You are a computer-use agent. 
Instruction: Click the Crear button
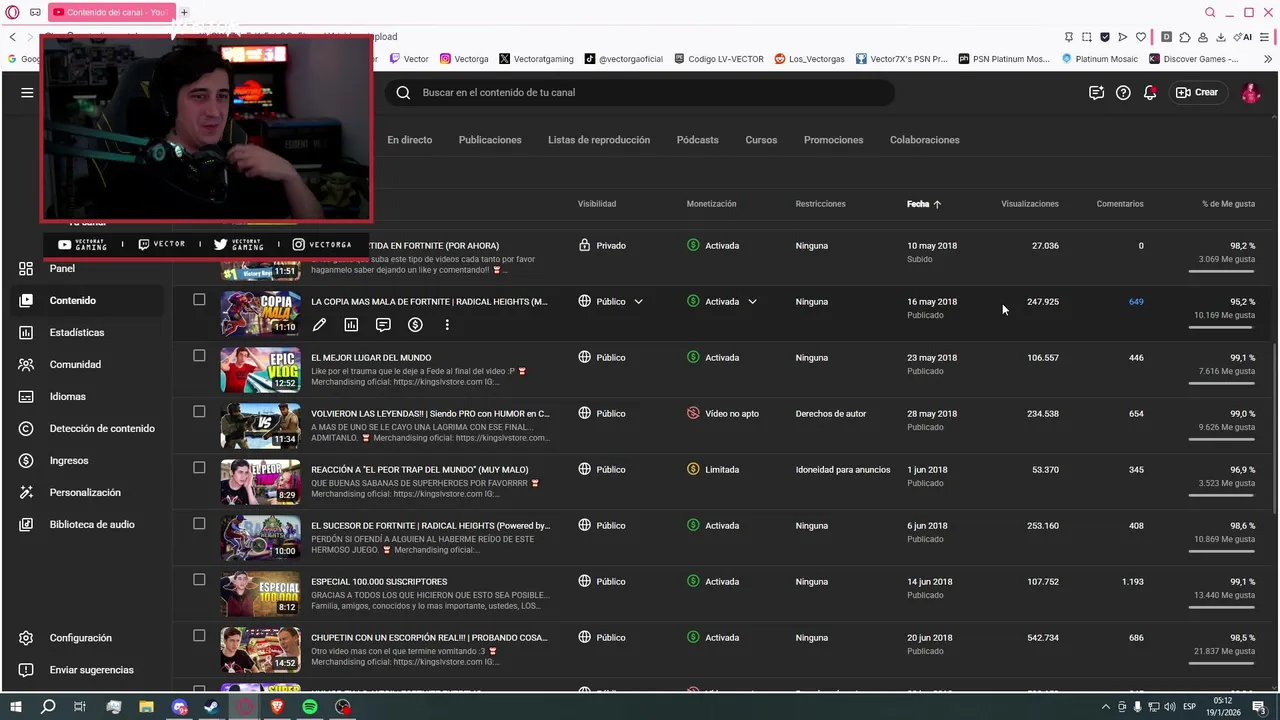click(x=1197, y=92)
